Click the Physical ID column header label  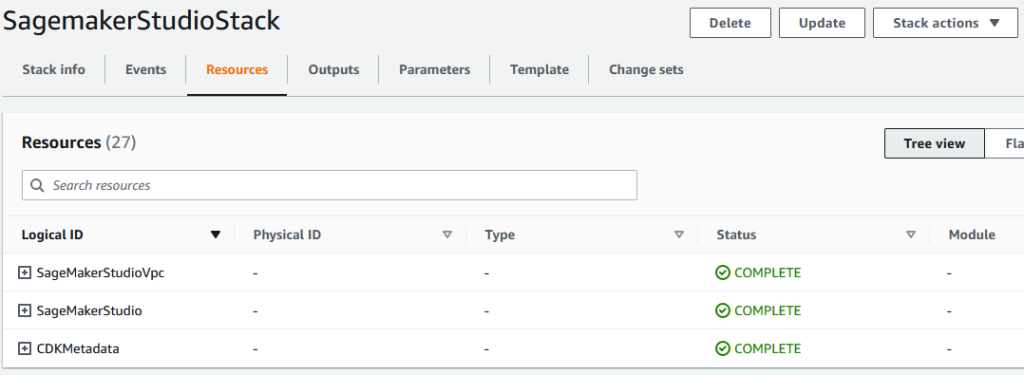coord(287,235)
